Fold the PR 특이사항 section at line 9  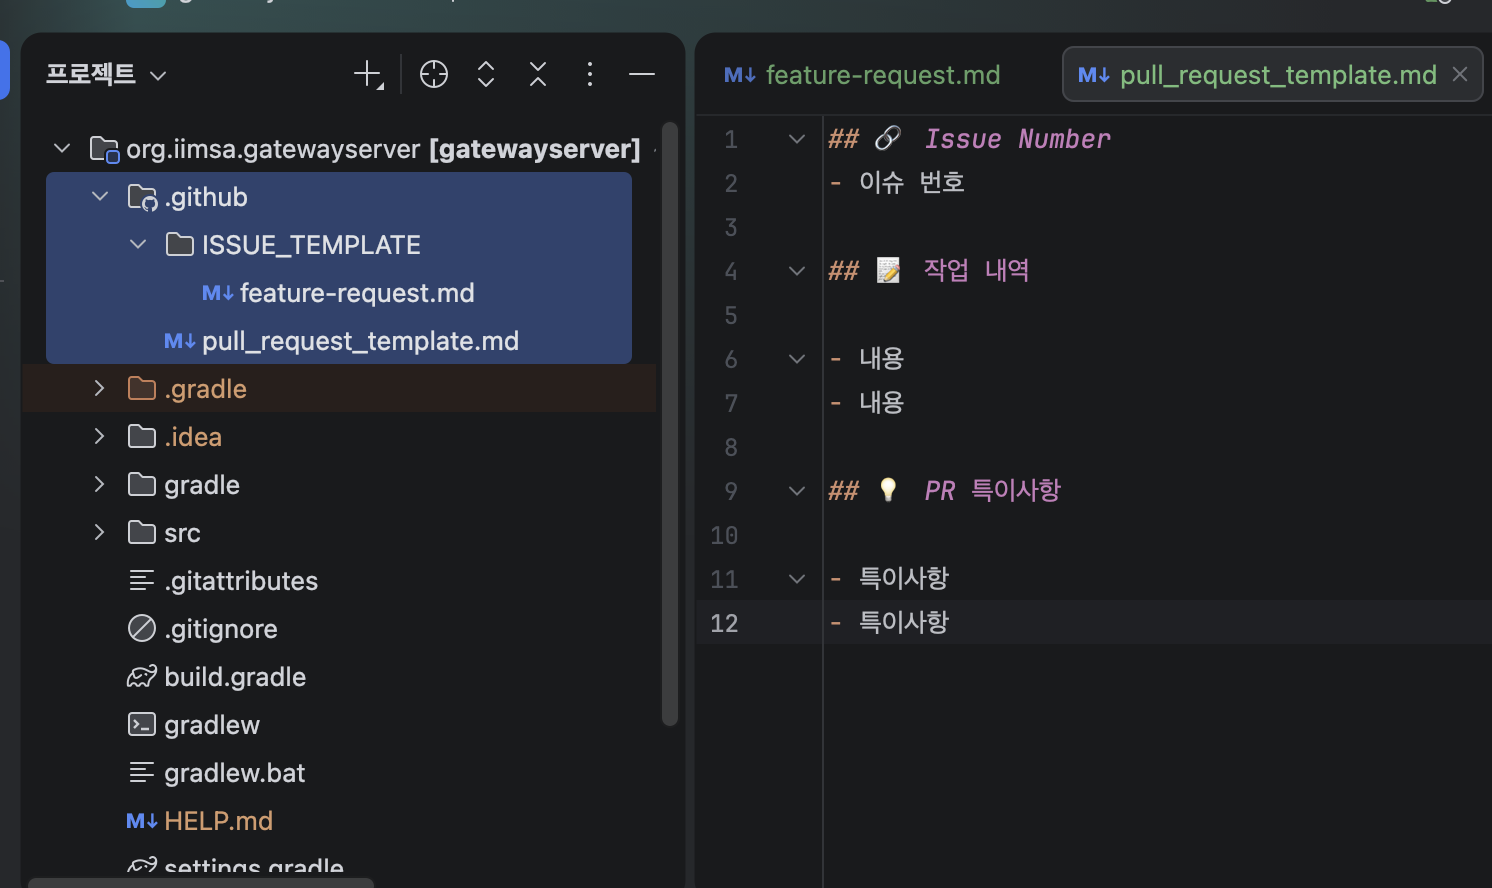click(x=797, y=491)
